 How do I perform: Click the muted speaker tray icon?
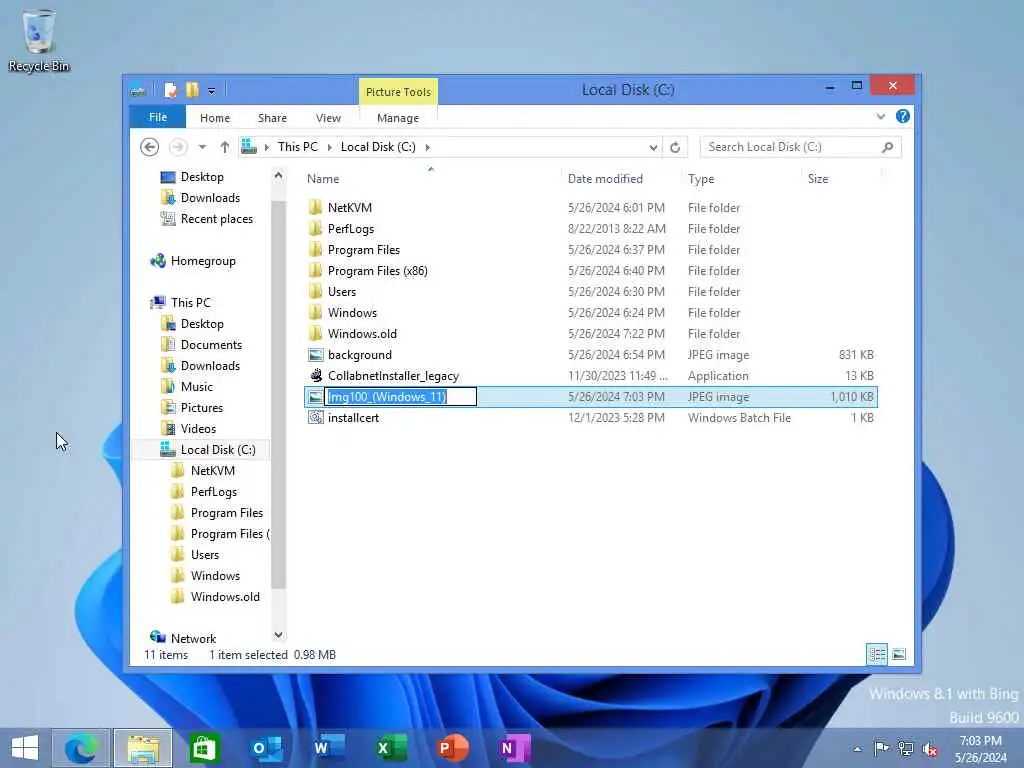pyautogui.click(x=930, y=749)
